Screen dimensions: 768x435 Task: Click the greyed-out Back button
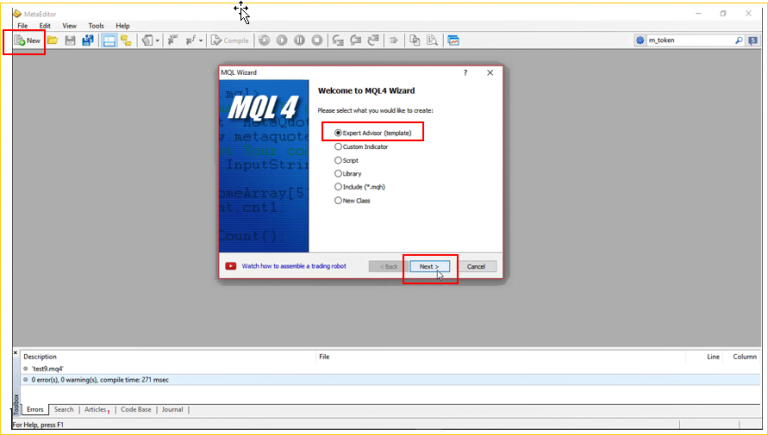[389, 266]
